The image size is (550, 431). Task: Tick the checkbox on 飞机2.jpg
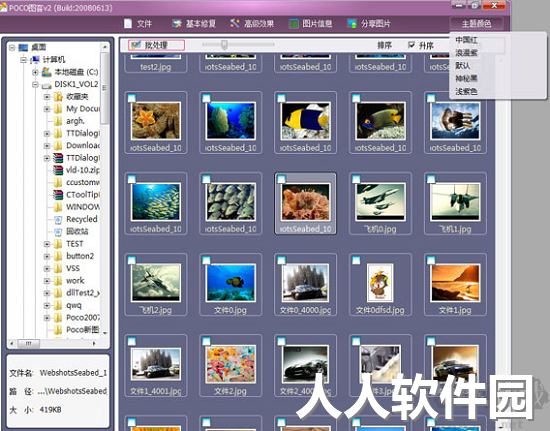(x=132, y=261)
